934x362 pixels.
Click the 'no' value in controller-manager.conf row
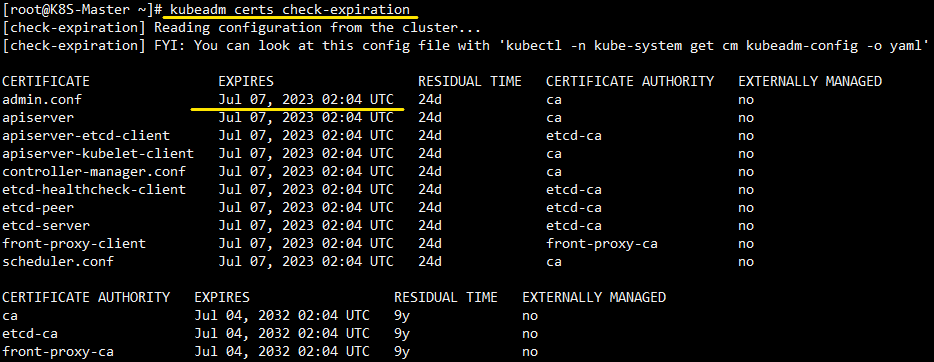746,173
